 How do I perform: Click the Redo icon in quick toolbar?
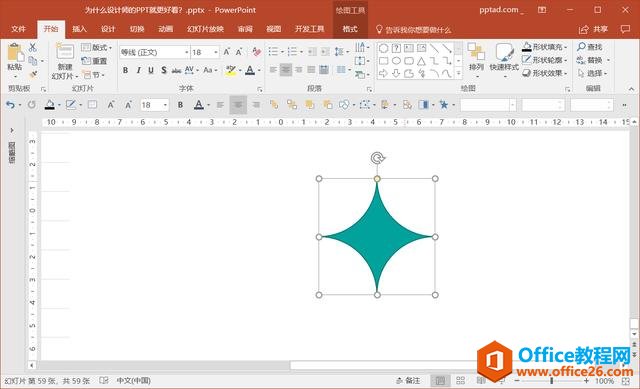(31, 105)
